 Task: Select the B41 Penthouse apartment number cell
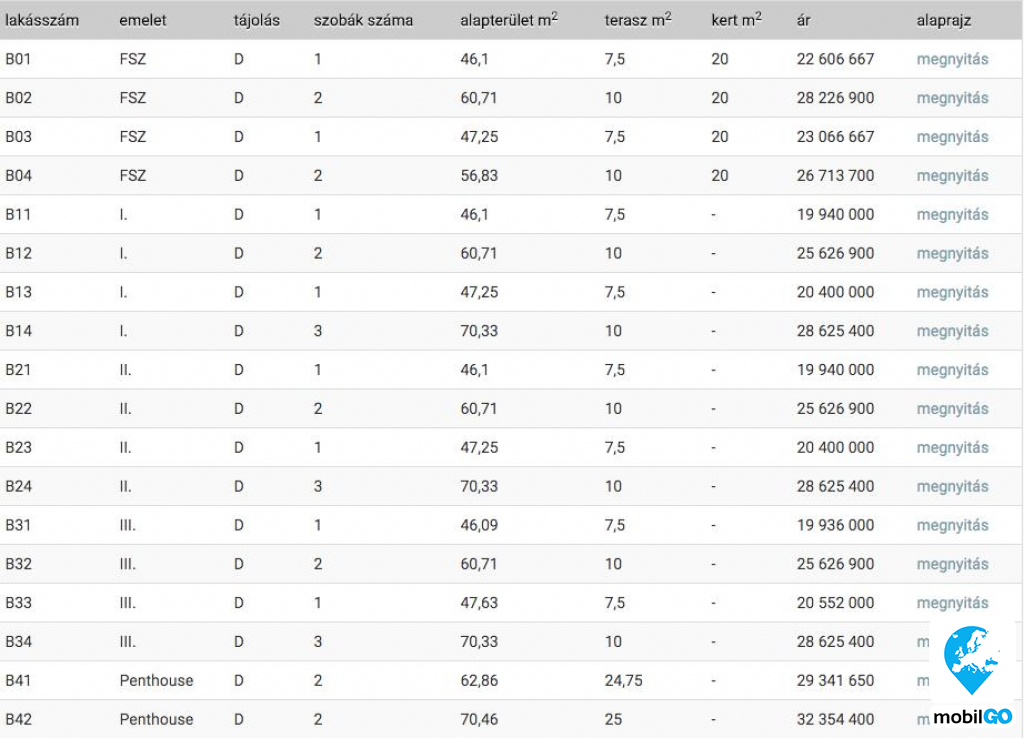[x=19, y=681]
